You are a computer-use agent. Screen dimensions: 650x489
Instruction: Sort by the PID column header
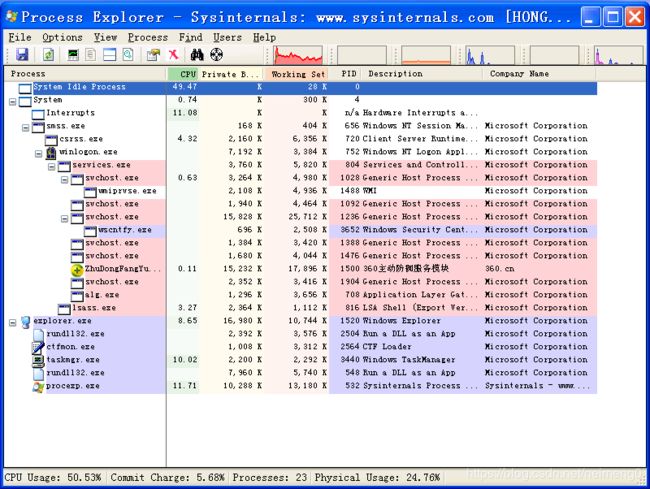point(345,74)
